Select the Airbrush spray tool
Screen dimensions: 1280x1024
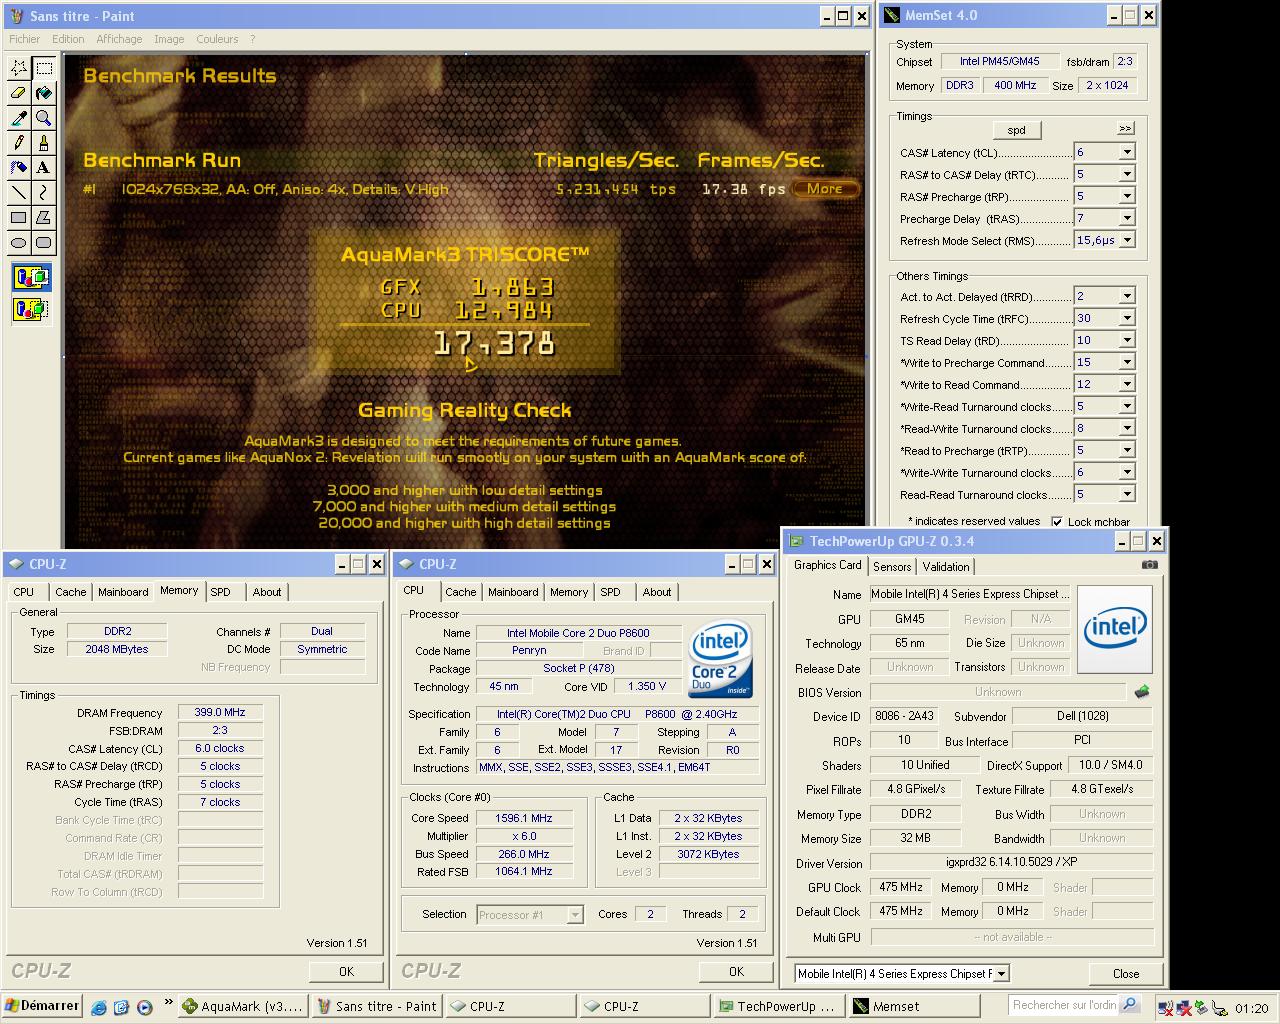point(18,168)
